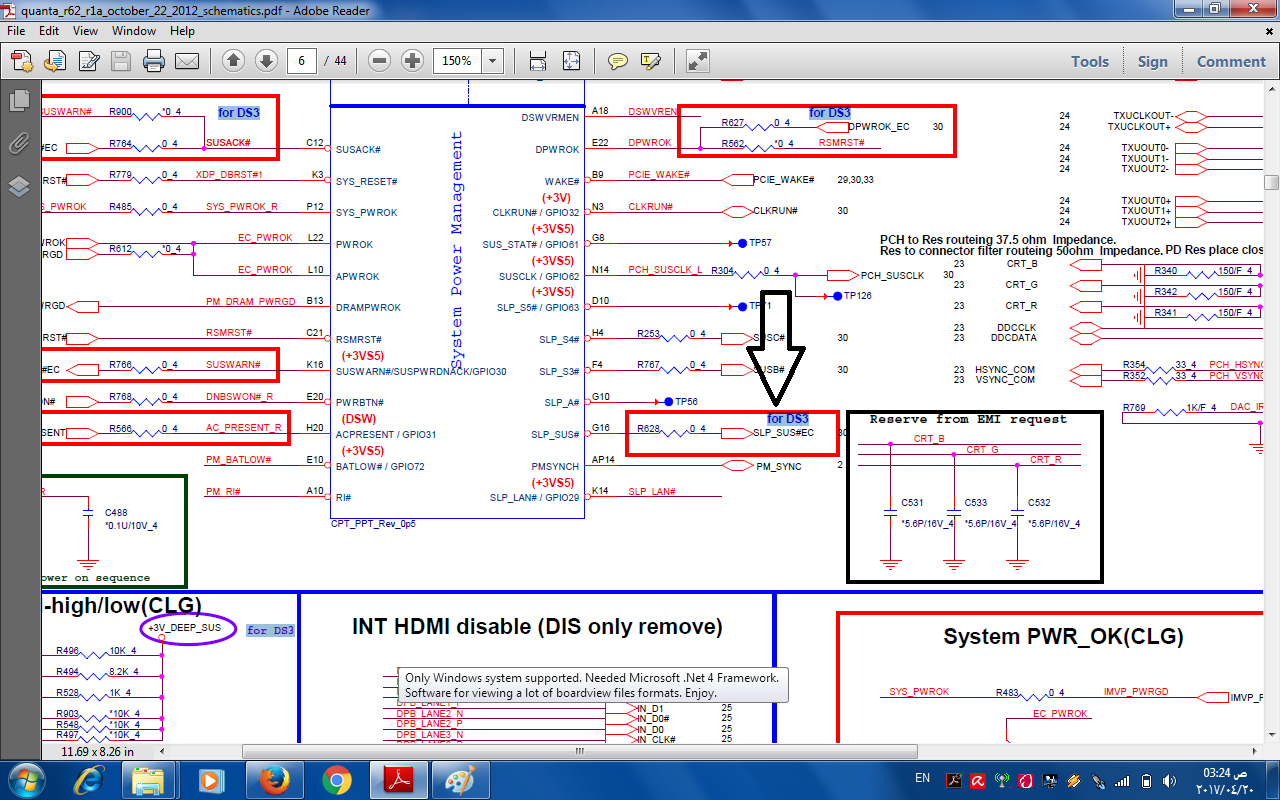Click the Send by email envelope icon
This screenshot has height=800, width=1280.
[186, 61]
